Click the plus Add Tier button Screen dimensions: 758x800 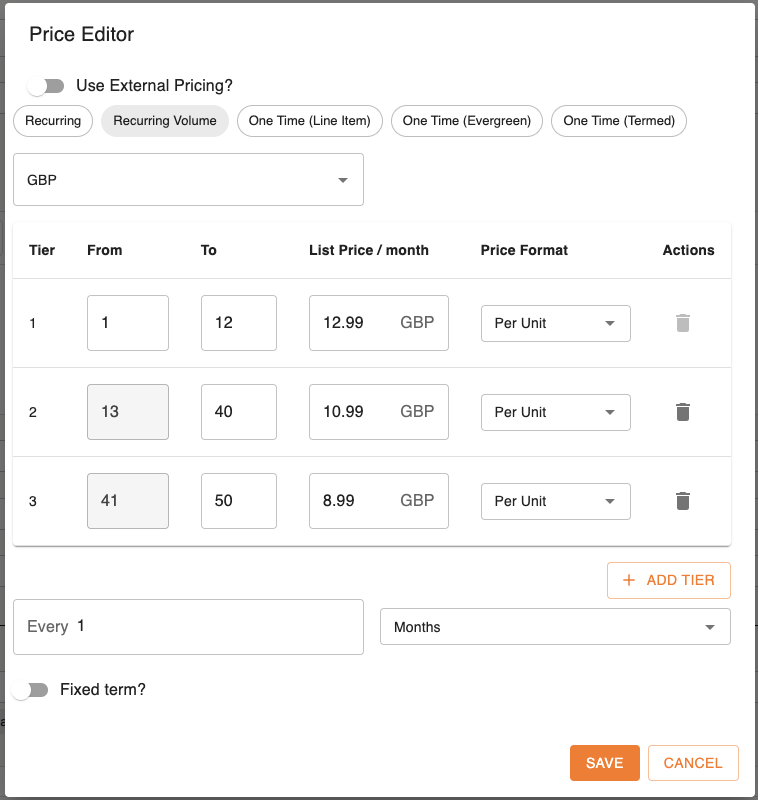(668, 580)
